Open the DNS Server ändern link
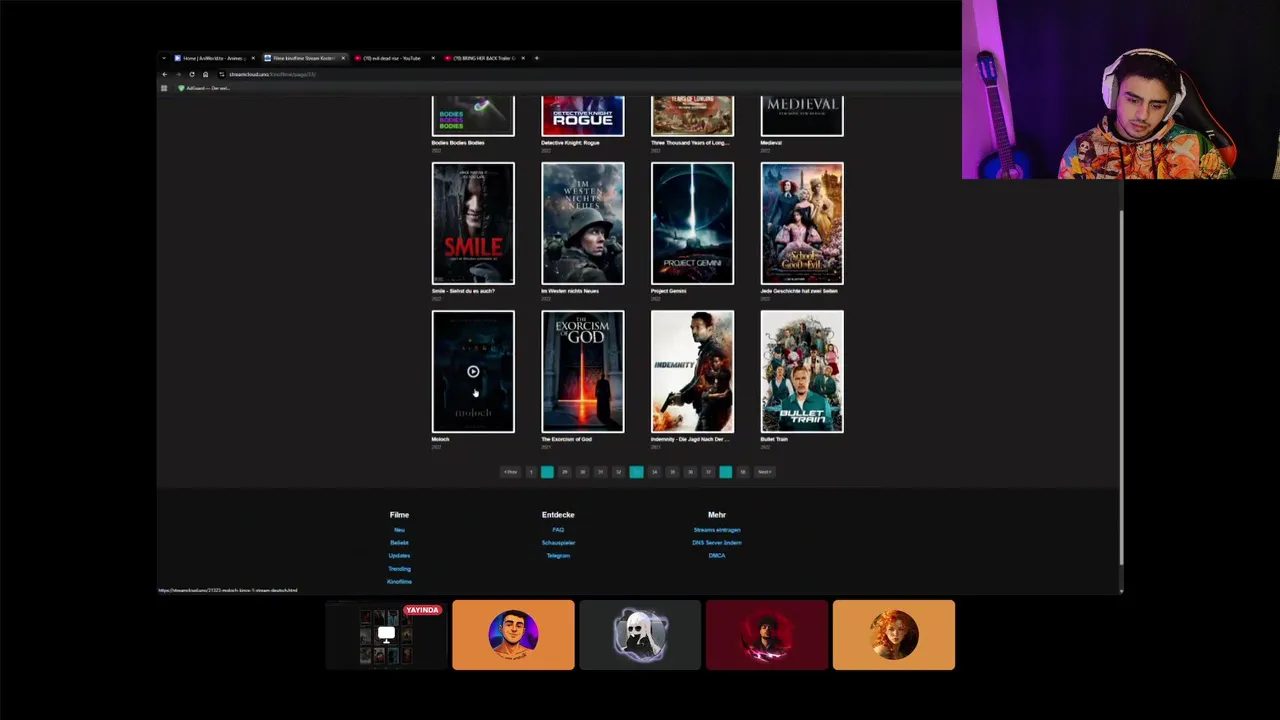The width and height of the screenshot is (1280, 720). [x=717, y=543]
